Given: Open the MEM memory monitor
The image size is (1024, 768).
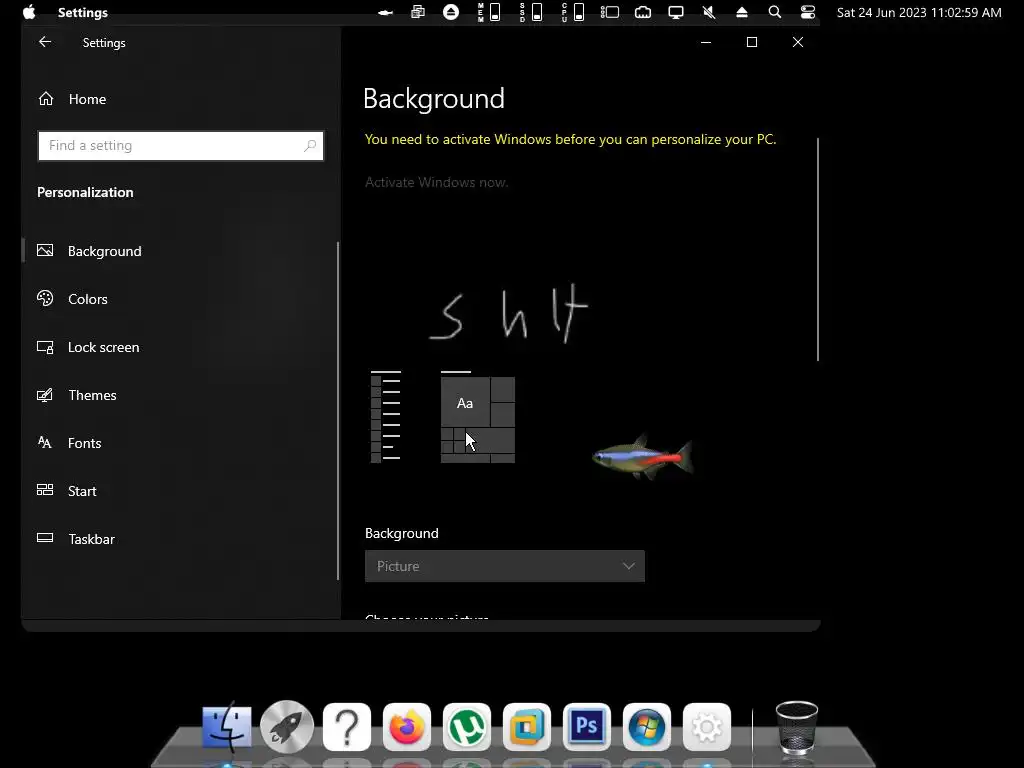Looking at the screenshot, I should coord(489,12).
